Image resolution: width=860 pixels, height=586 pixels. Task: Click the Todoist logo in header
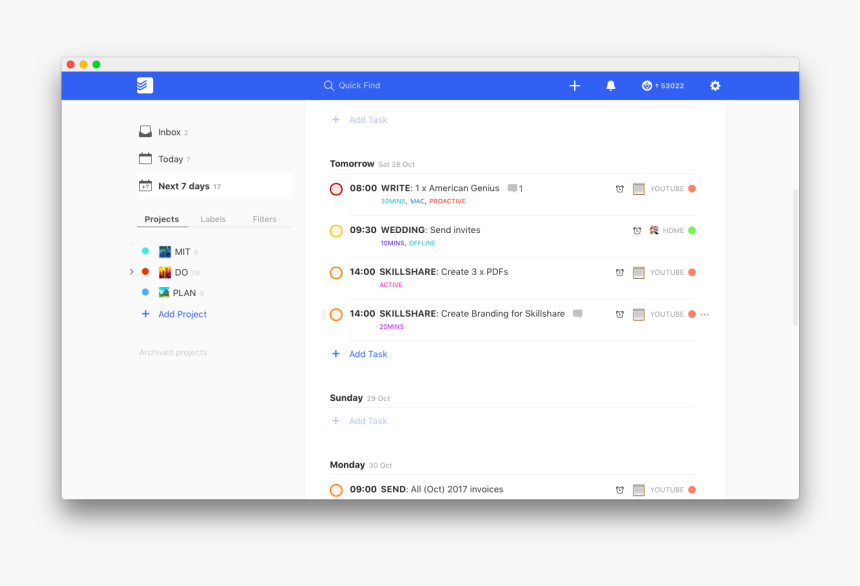(145, 86)
